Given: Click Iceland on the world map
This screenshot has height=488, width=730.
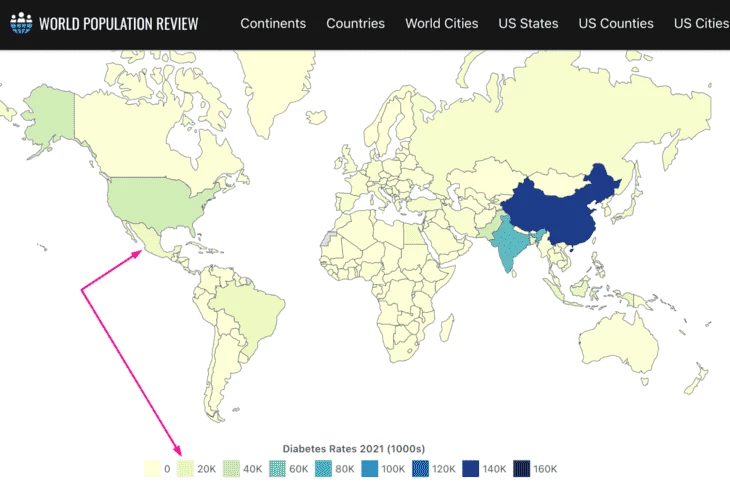Looking at the screenshot, I should [317, 116].
